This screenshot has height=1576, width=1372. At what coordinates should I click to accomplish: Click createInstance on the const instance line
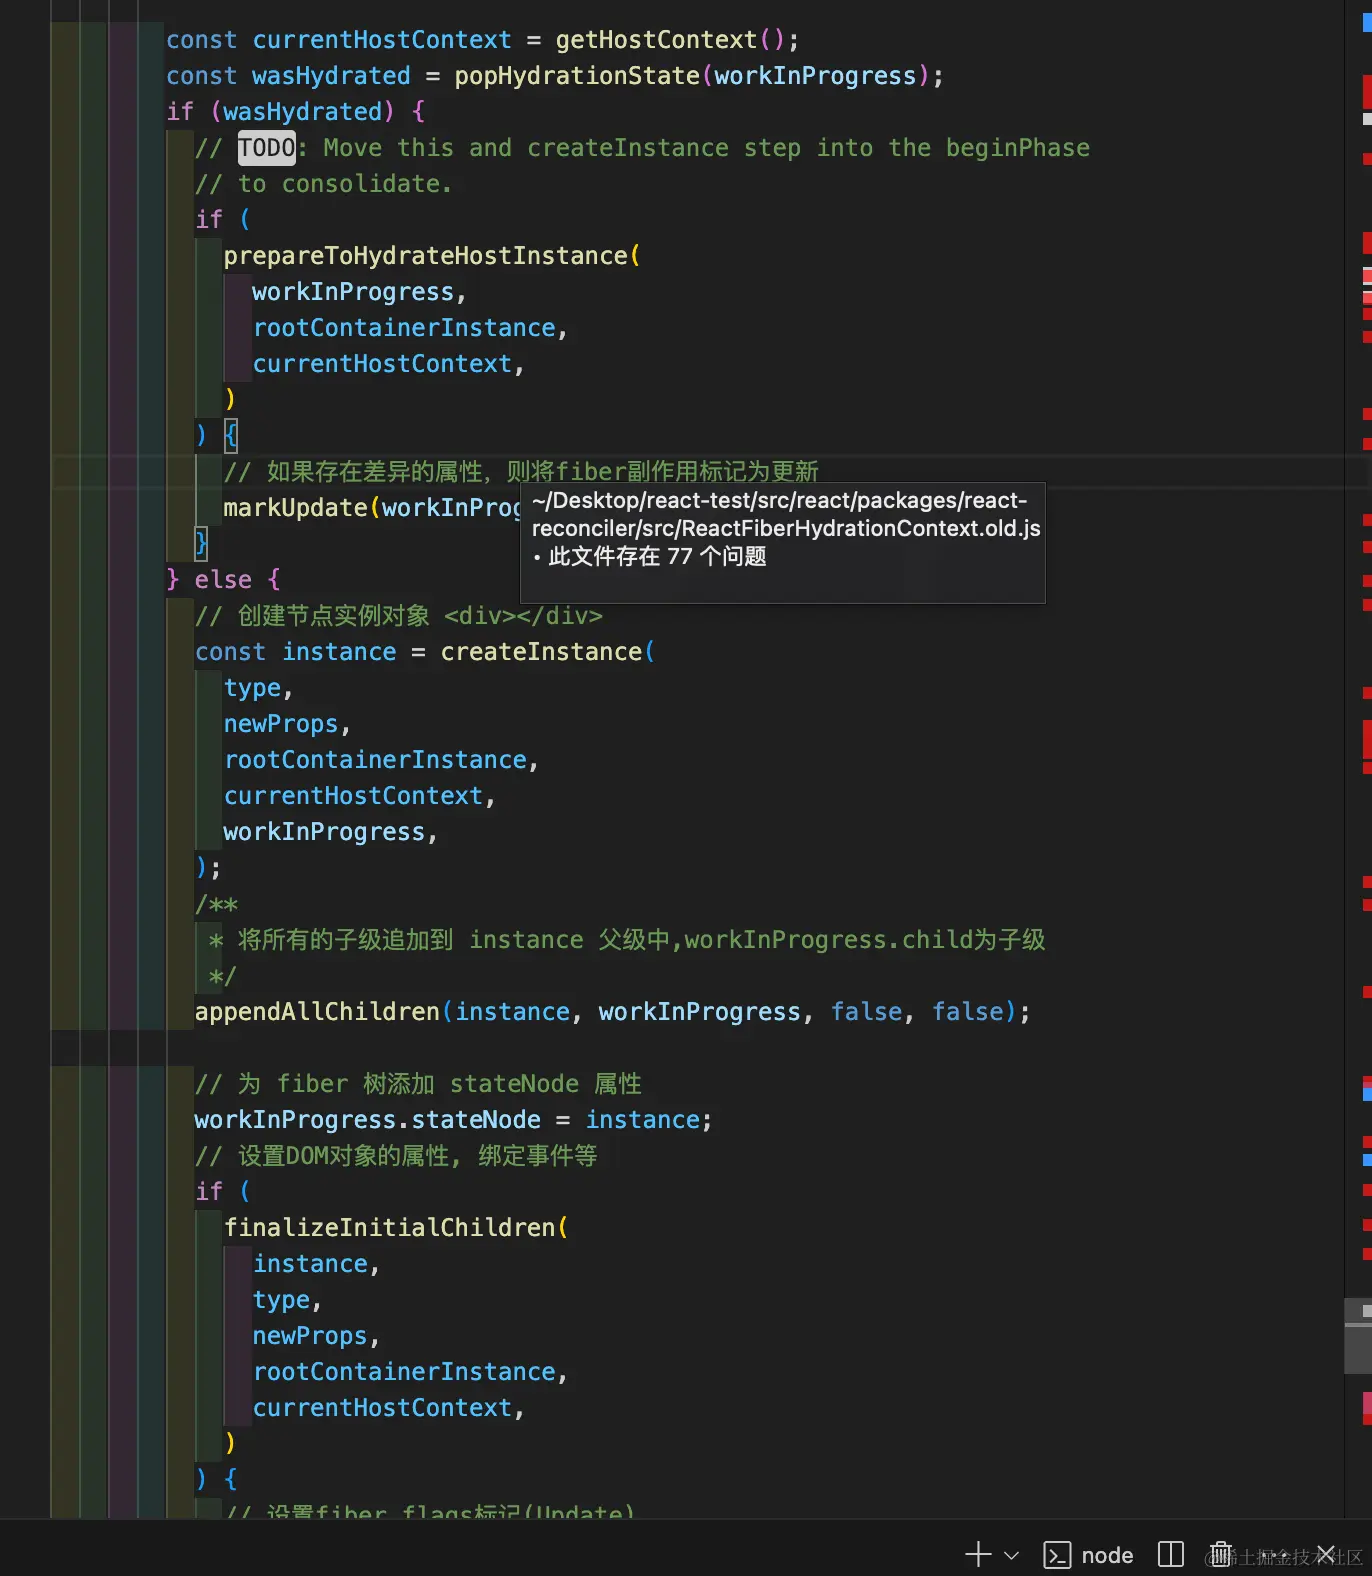click(x=541, y=652)
